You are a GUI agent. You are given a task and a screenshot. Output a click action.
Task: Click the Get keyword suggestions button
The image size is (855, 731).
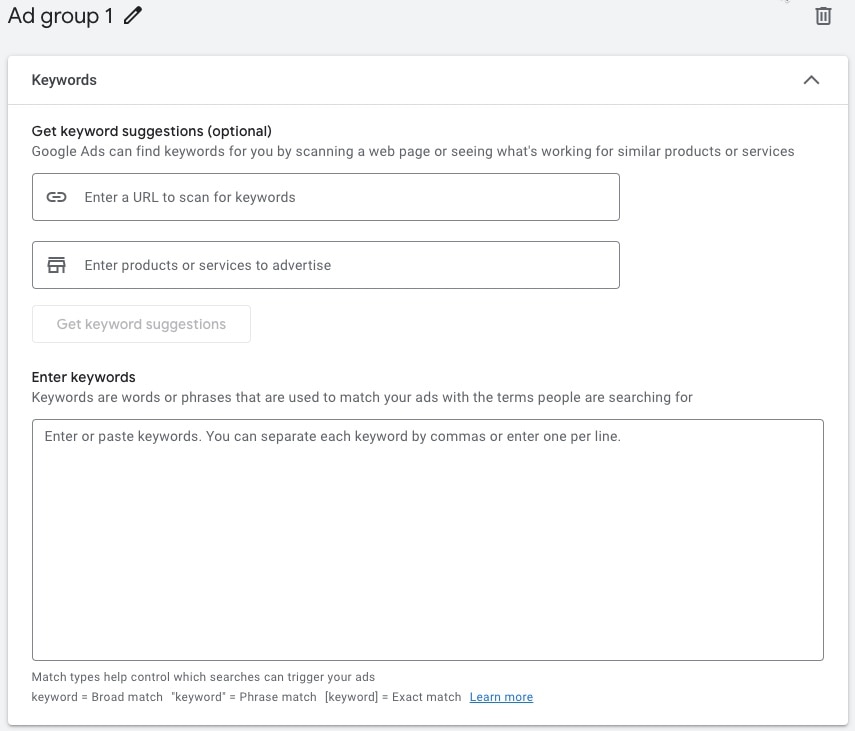(141, 324)
